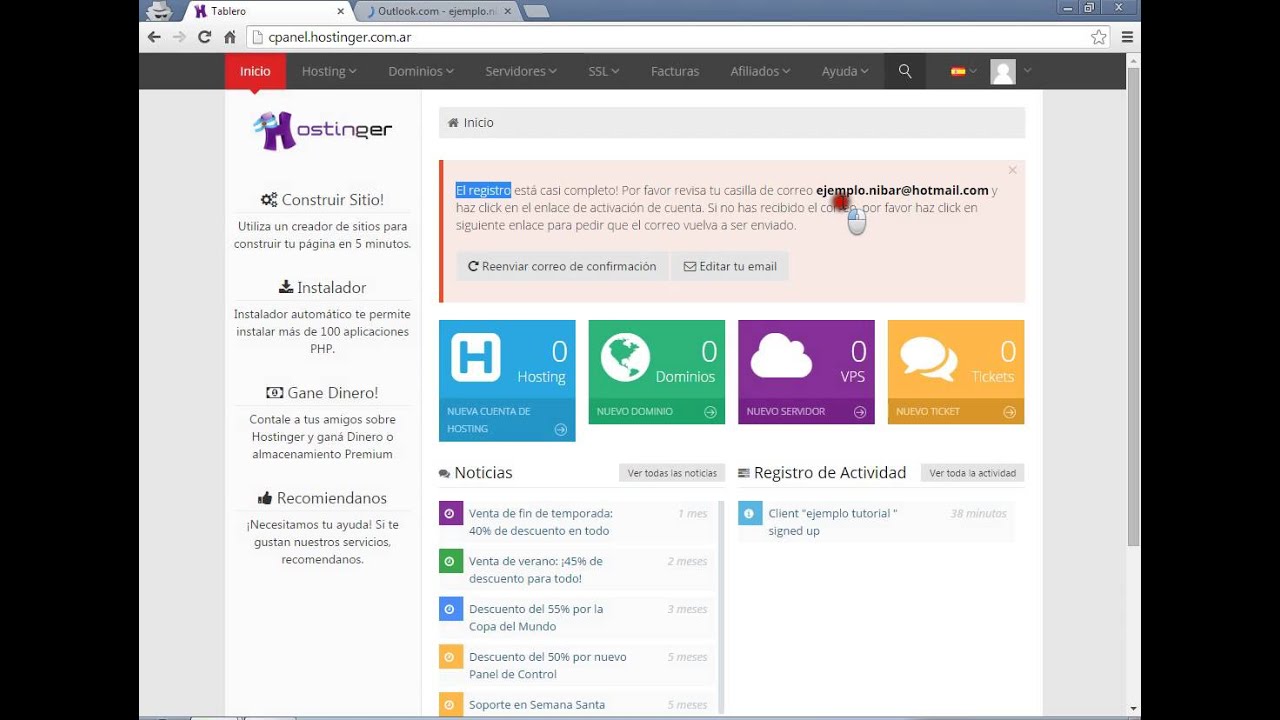Open the Facturas menu item

675,71
